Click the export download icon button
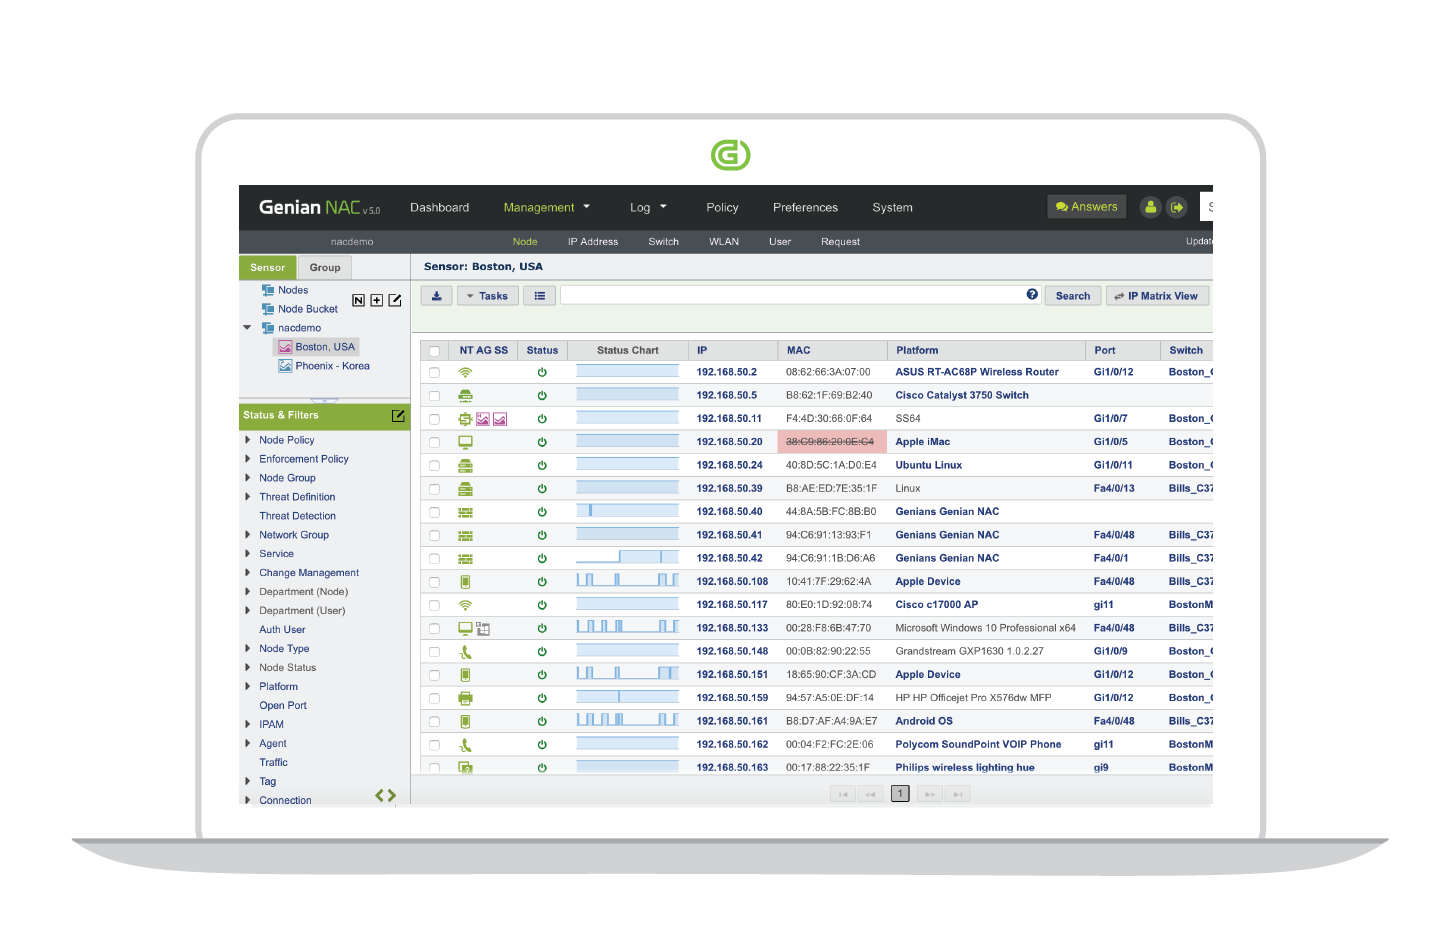1456x946 pixels. pos(437,296)
